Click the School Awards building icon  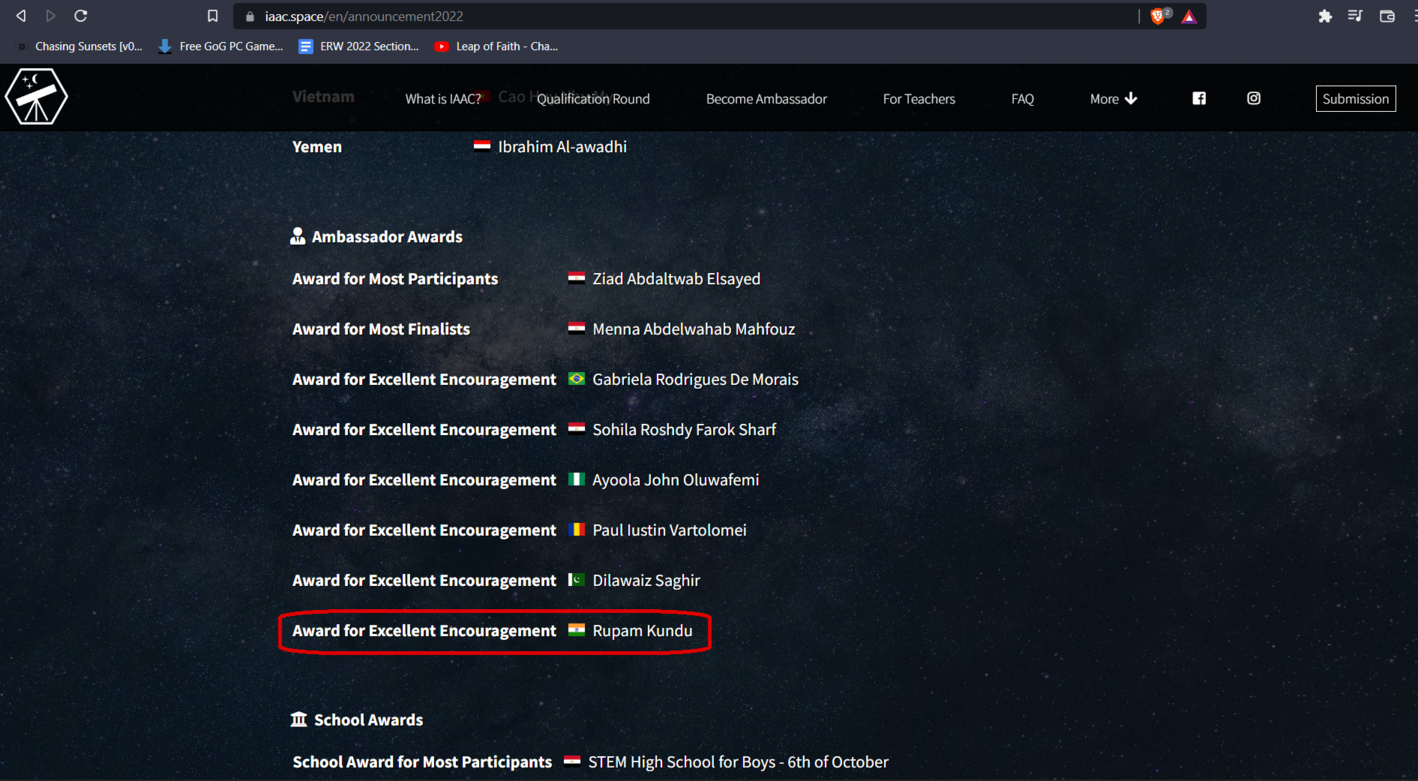point(297,718)
